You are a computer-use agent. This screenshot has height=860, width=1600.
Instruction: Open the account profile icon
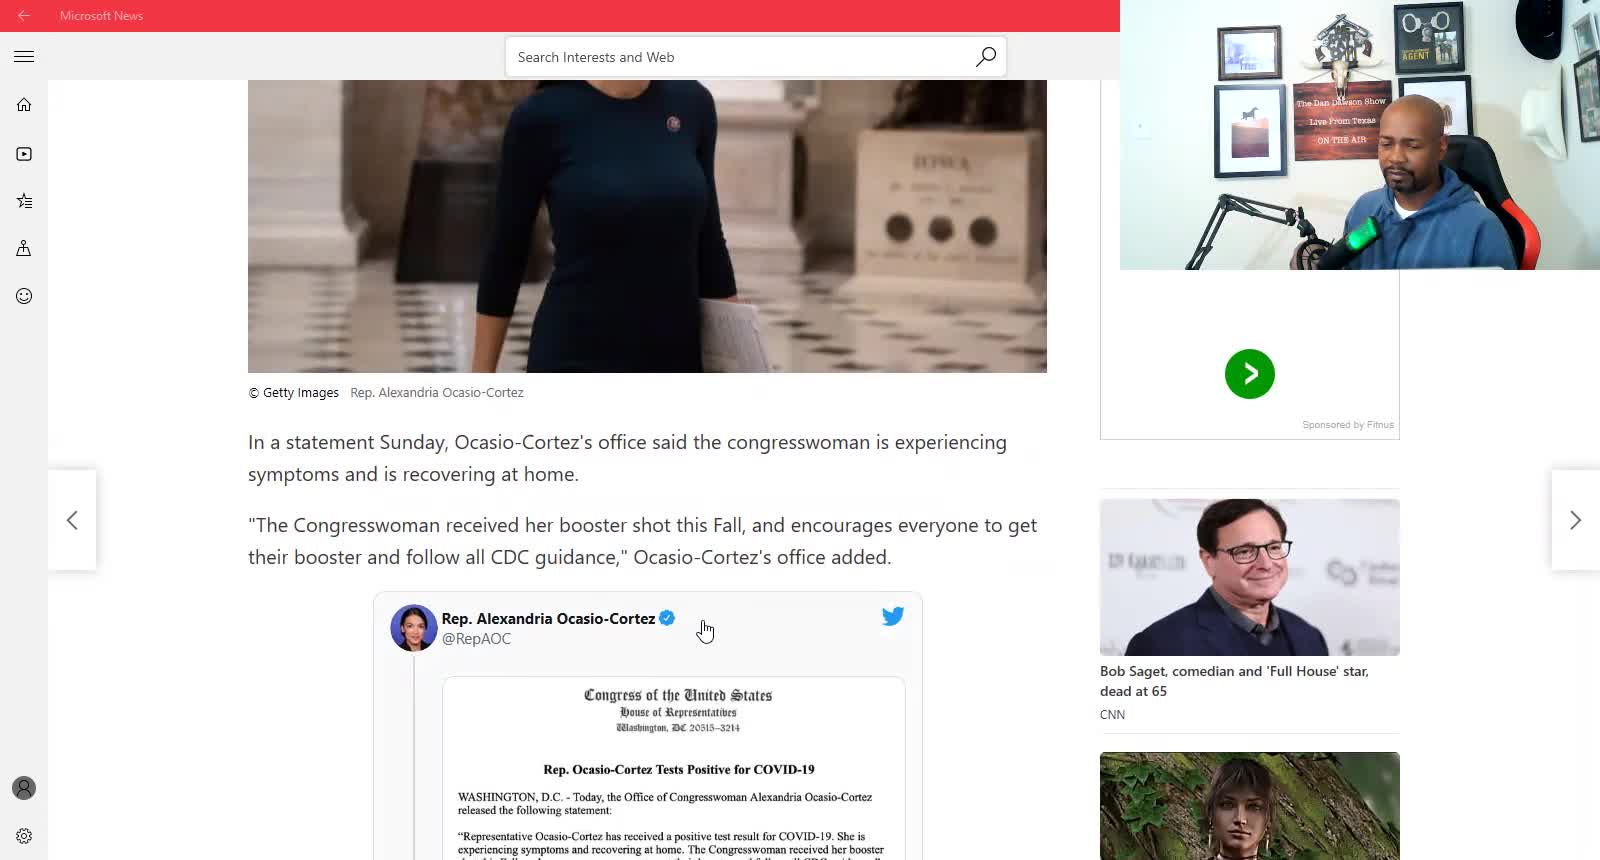(24, 788)
